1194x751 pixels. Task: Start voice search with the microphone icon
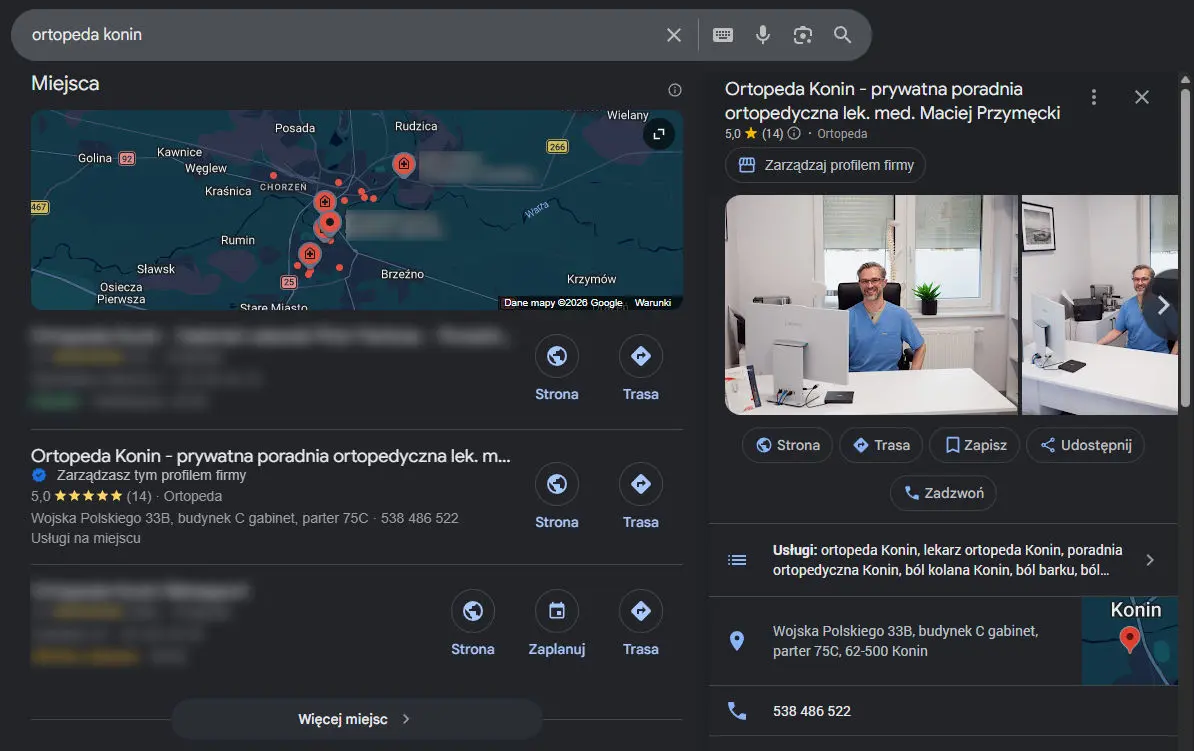click(x=762, y=35)
